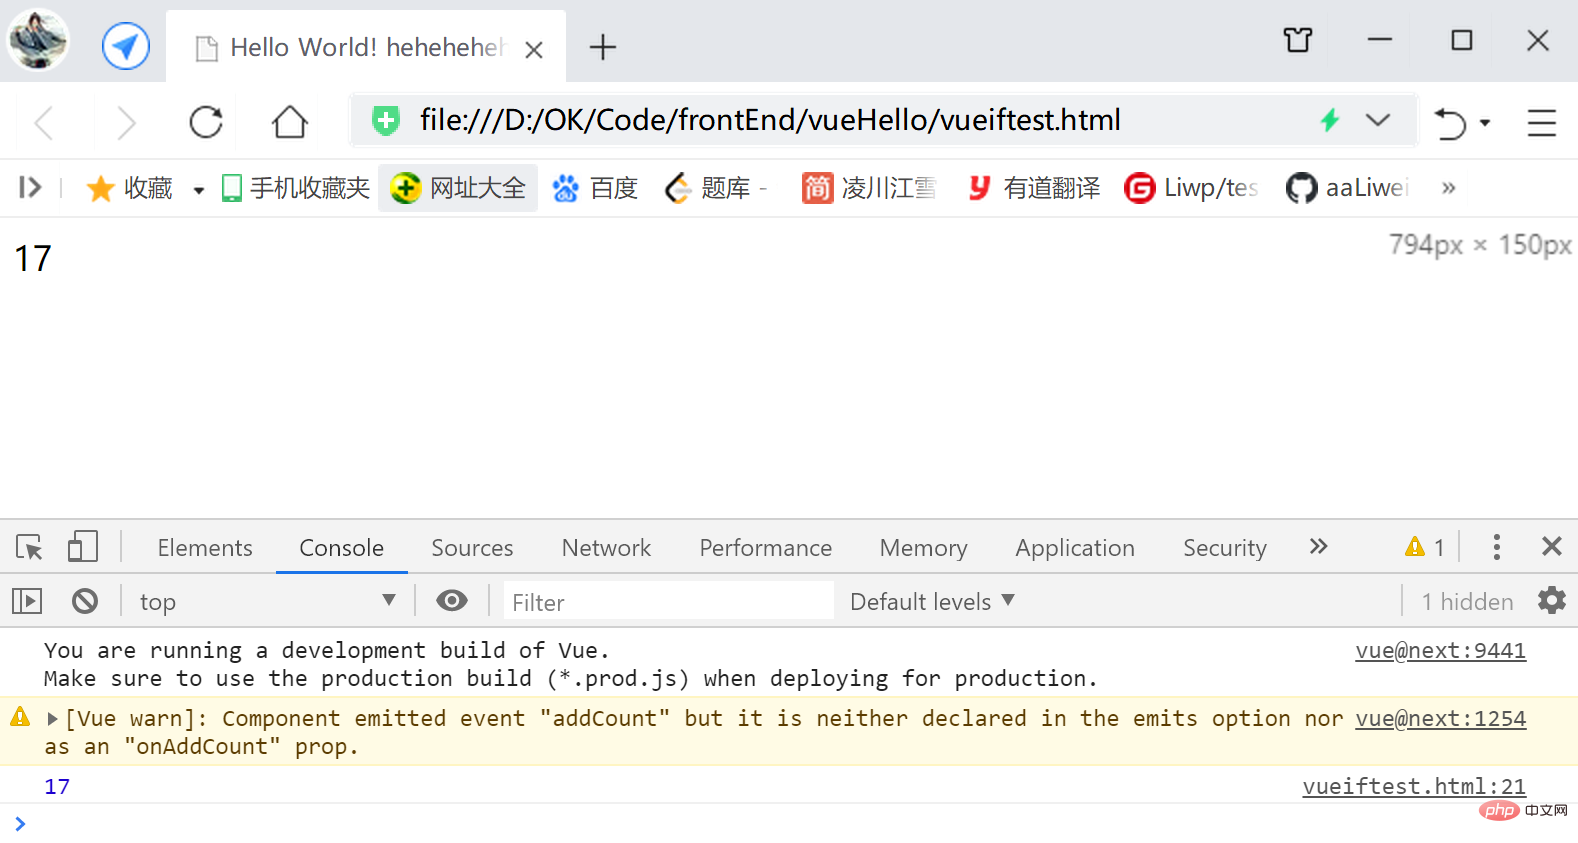Screen dimensions: 1578x843
Task: Go back to previous page
Action: click(43, 123)
